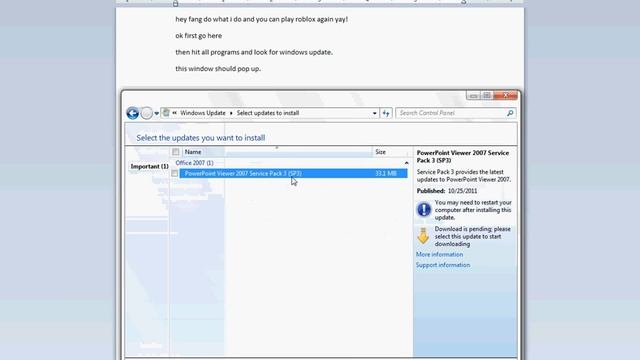Click the 'then hit all programs' line
The image size is (640, 360).
(254, 52)
